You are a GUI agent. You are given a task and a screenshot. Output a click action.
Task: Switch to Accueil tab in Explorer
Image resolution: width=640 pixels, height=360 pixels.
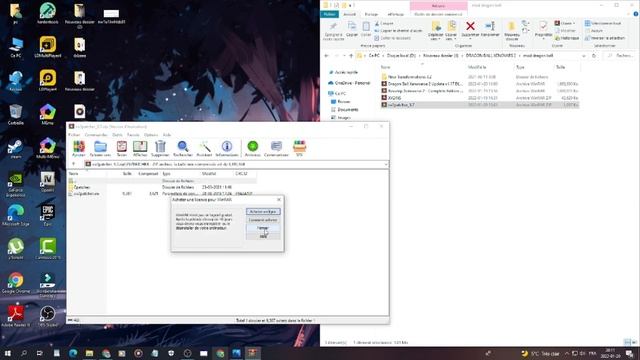click(x=349, y=14)
